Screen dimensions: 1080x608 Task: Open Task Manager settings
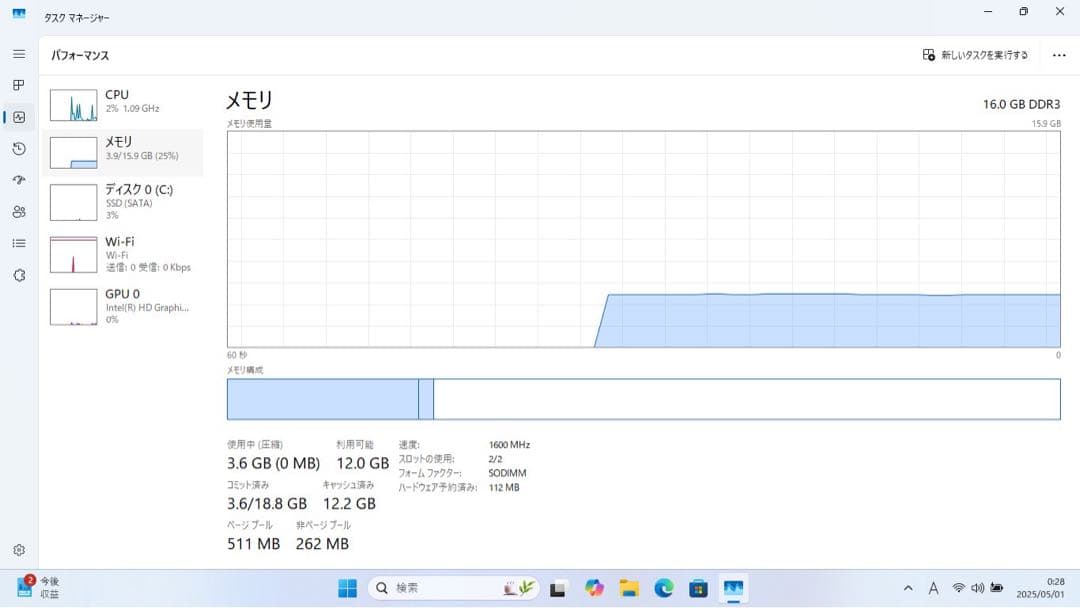pos(18,549)
